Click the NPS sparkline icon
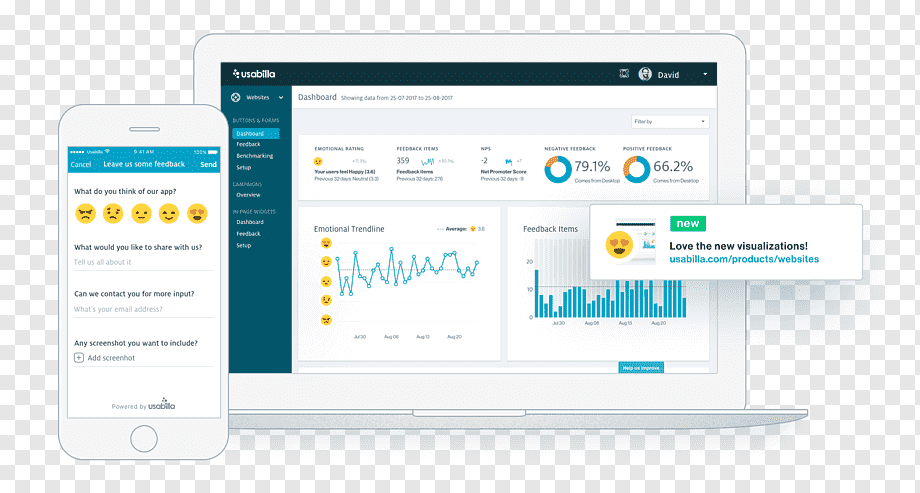Viewport: 920px width, 493px height. 508,161
